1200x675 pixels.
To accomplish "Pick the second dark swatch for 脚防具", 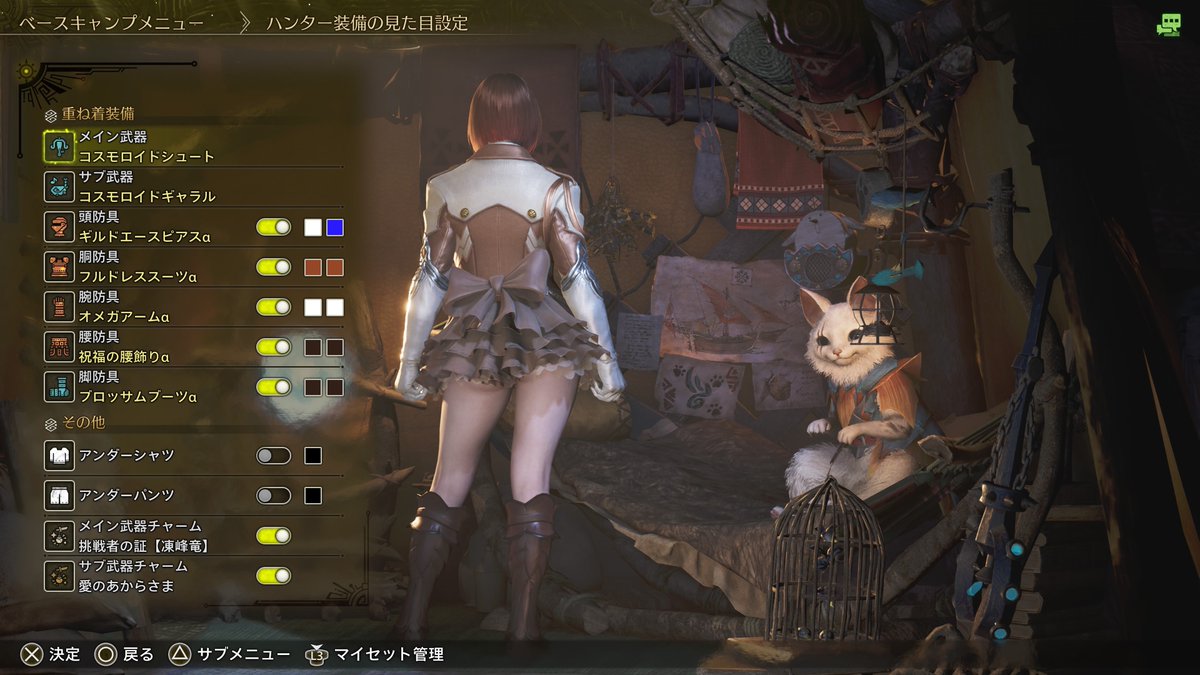I will tap(335, 387).
